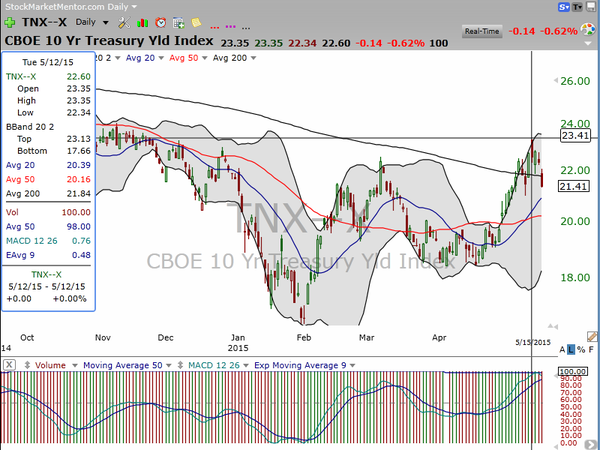Click the green and red bar chart-style icon

tap(142, 23)
